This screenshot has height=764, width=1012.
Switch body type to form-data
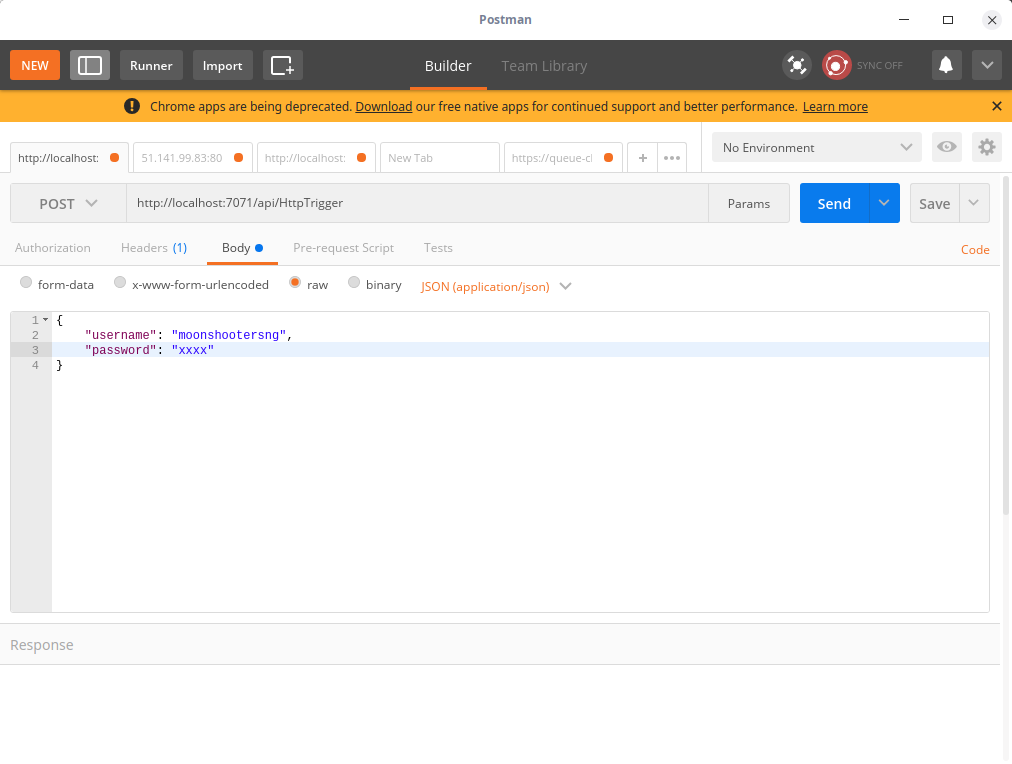pyautogui.click(x=25, y=283)
